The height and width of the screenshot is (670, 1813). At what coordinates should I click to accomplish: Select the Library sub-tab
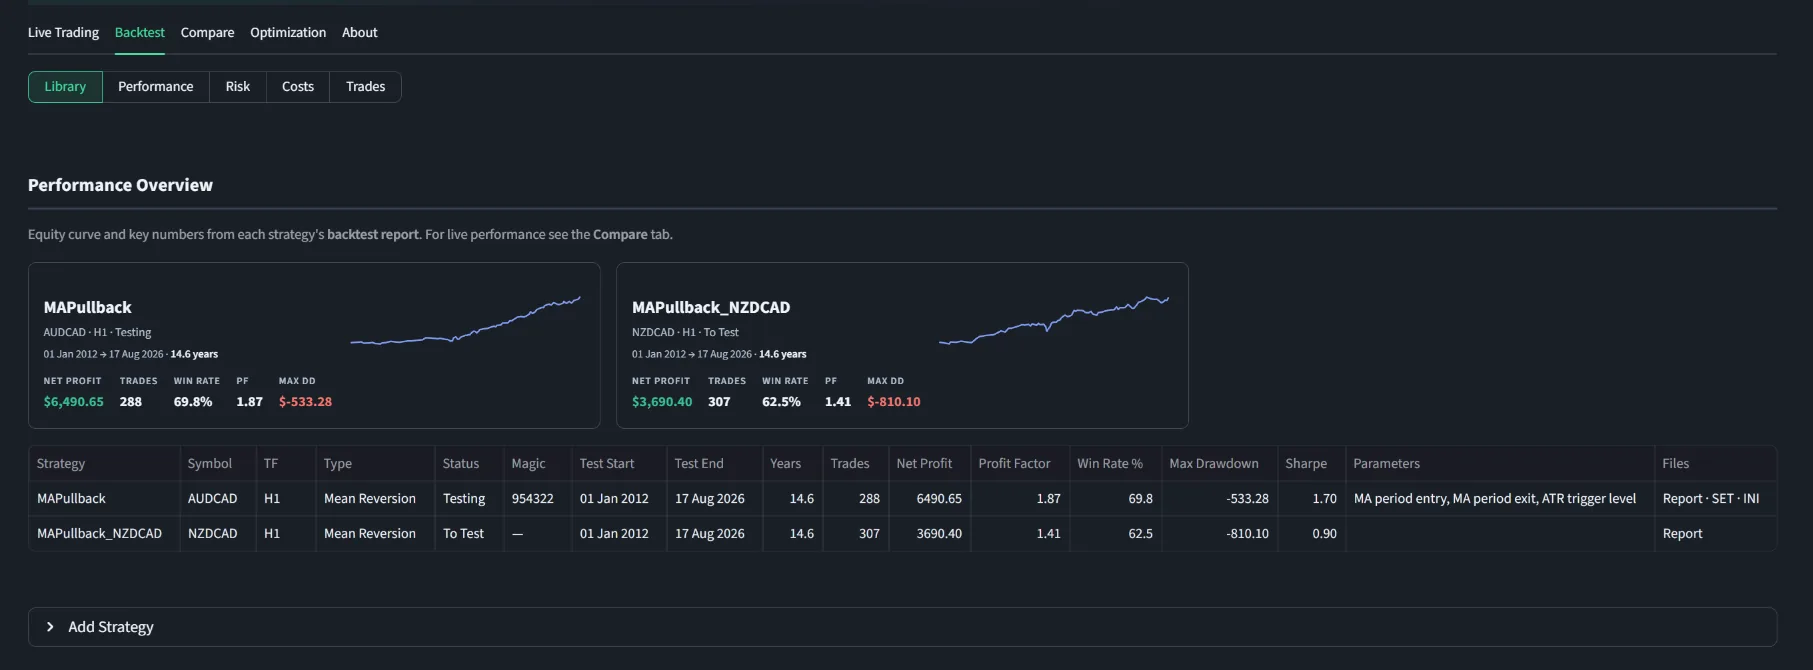[x=65, y=87]
